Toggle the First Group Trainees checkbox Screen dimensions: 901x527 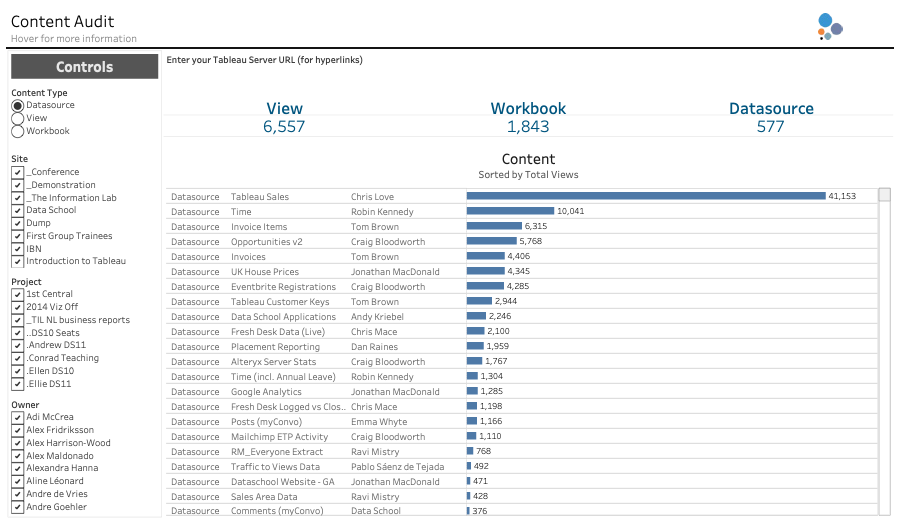tap(17, 236)
